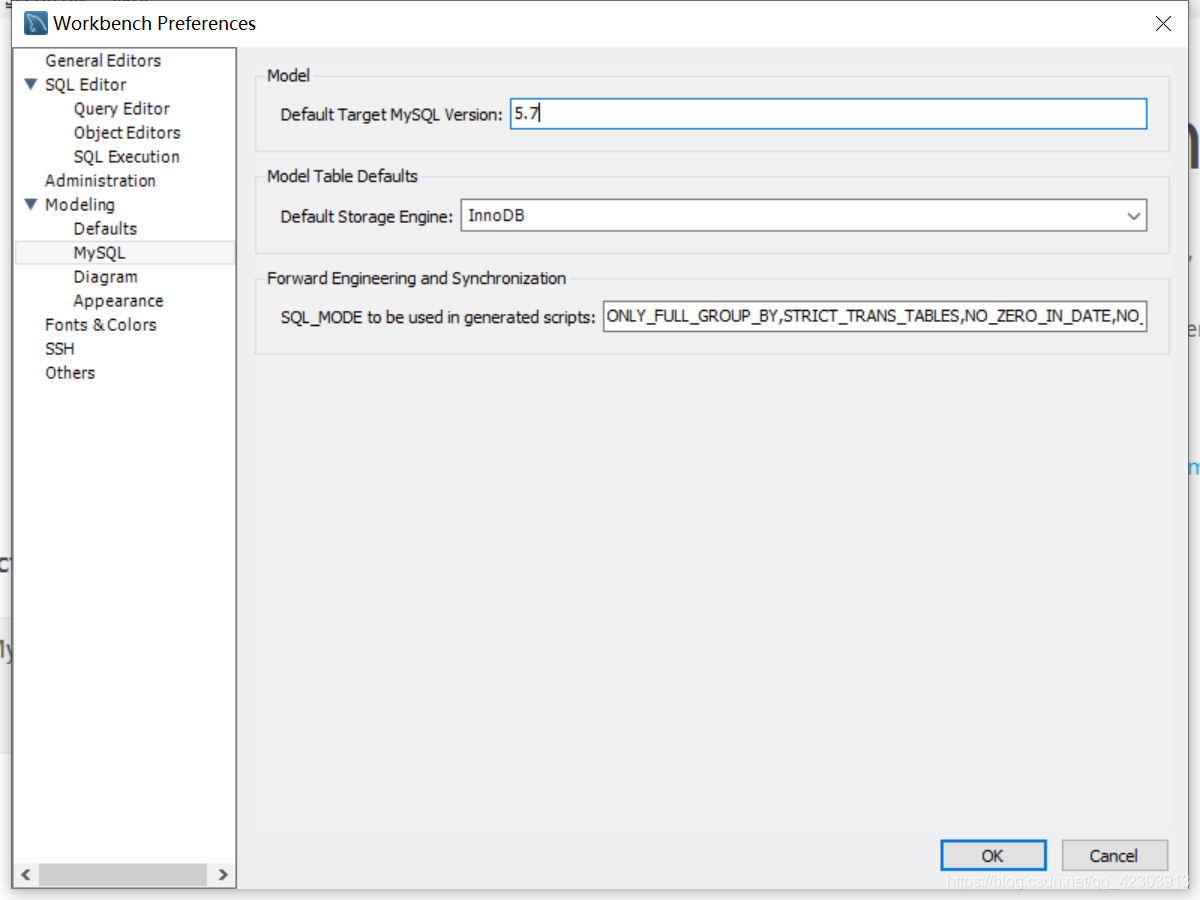Click the 'Default Storage Engine:' label
The image size is (1200, 900).
367,216
